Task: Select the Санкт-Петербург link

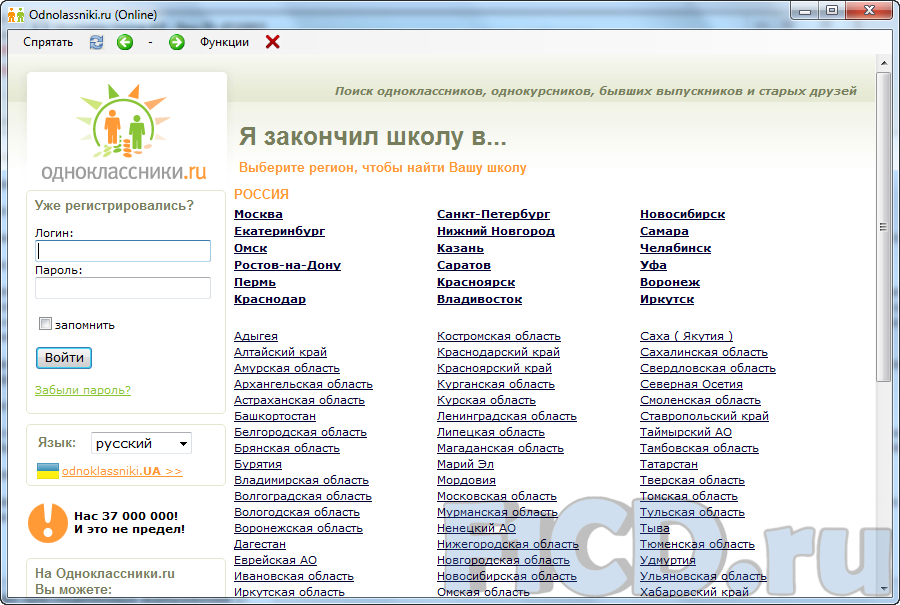Action: (x=493, y=214)
